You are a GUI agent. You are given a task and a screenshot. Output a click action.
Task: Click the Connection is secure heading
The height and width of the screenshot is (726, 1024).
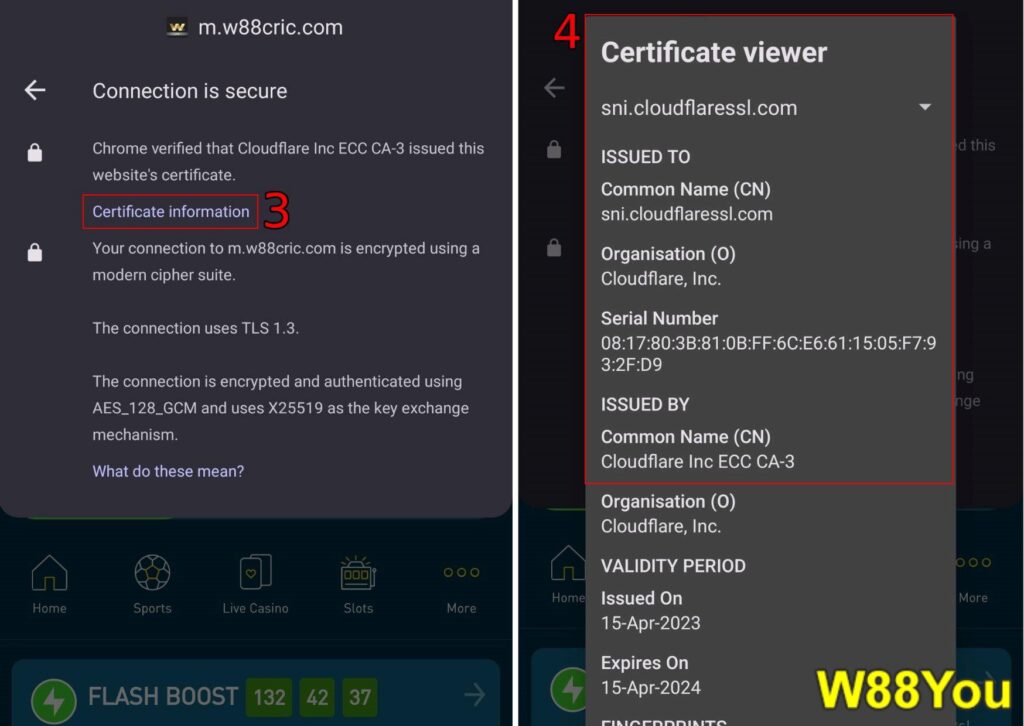[x=189, y=91]
